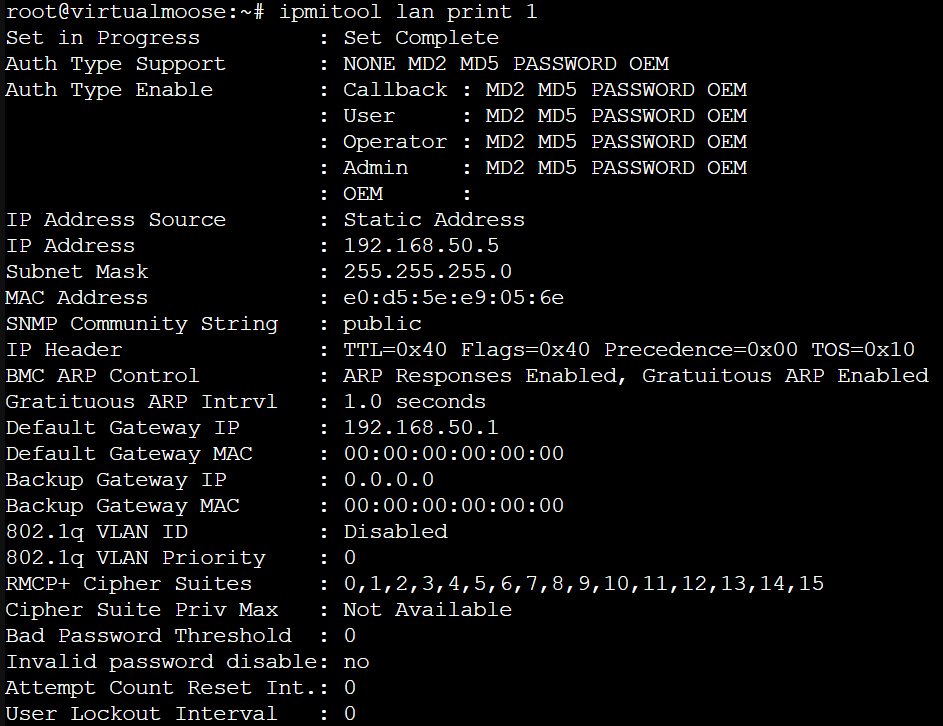943x726 pixels.
Task: Click the RMCP+ Cipher Suites number list
Action: click(583, 584)
